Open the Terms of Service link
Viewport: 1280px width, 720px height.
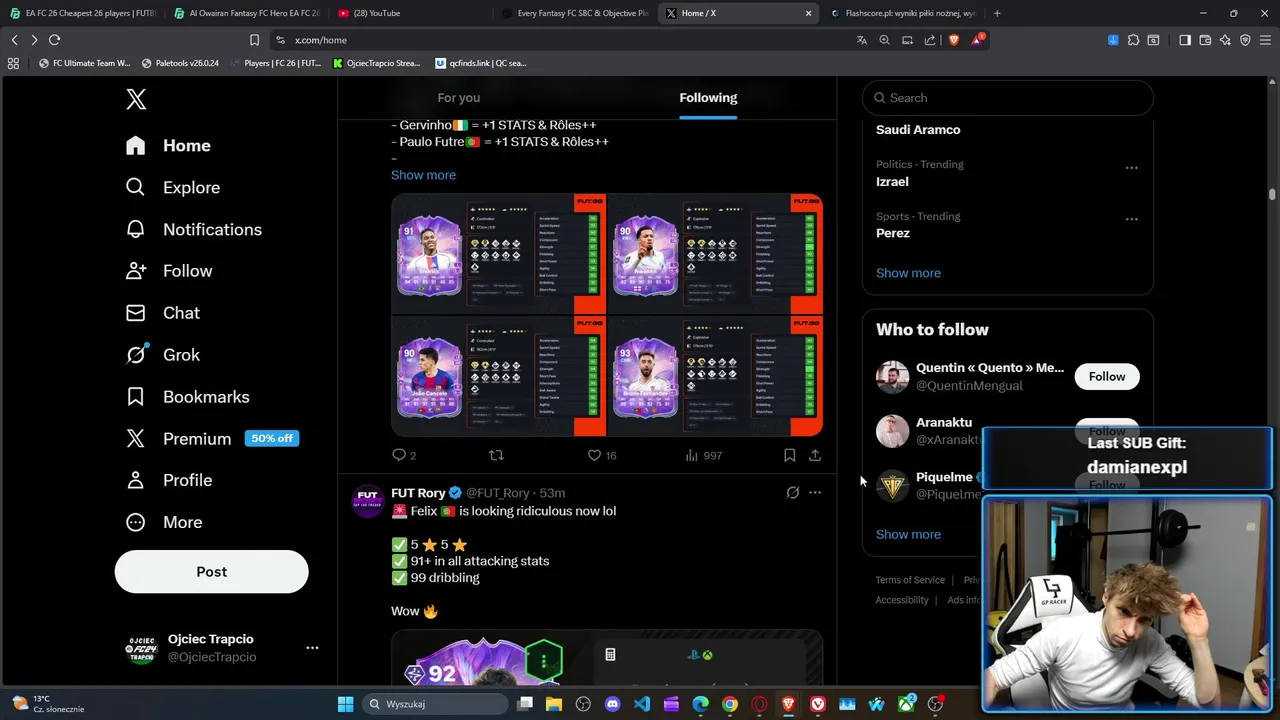pyautogui.click(x=910, y=580)
